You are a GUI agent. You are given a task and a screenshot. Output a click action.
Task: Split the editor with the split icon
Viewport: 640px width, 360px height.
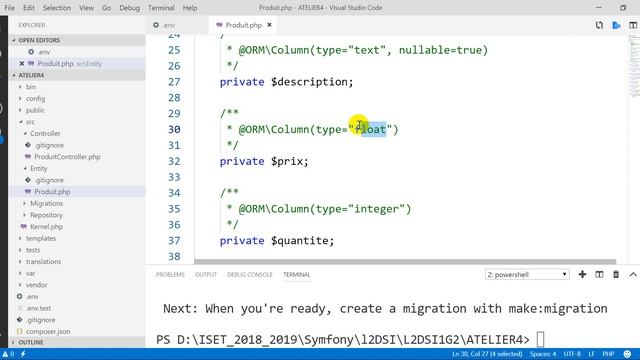tap(633, 25)
